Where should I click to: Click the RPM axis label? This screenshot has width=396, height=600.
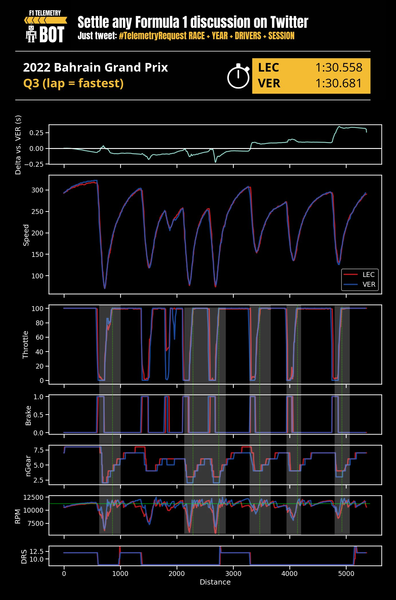tap(18, 516)
